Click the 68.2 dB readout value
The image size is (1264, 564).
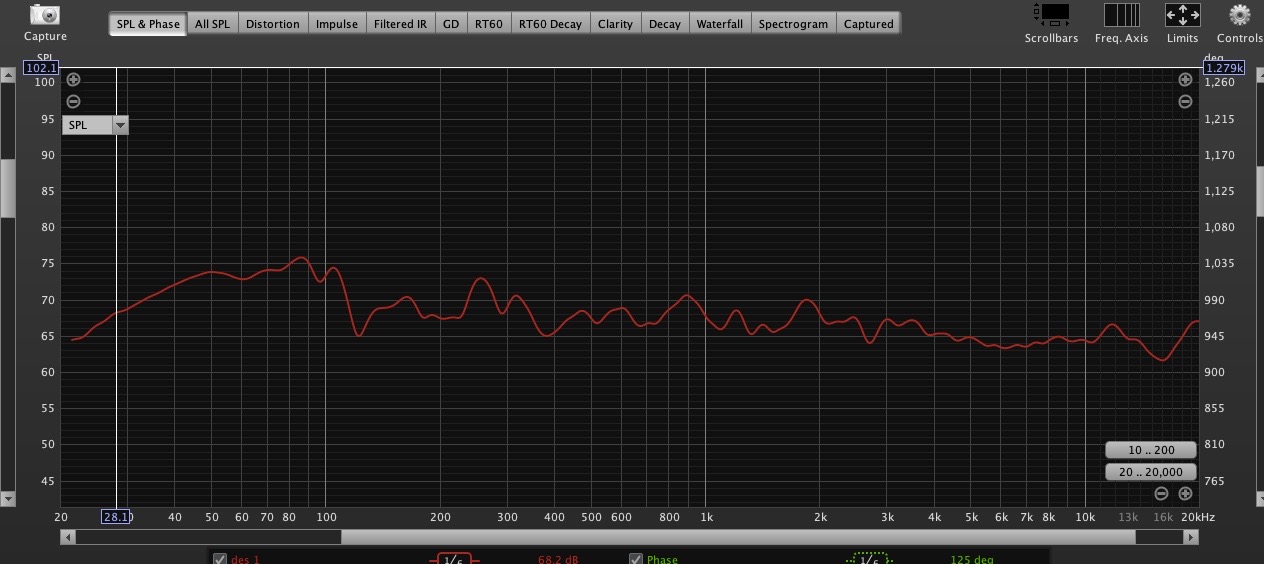[559, 559]
